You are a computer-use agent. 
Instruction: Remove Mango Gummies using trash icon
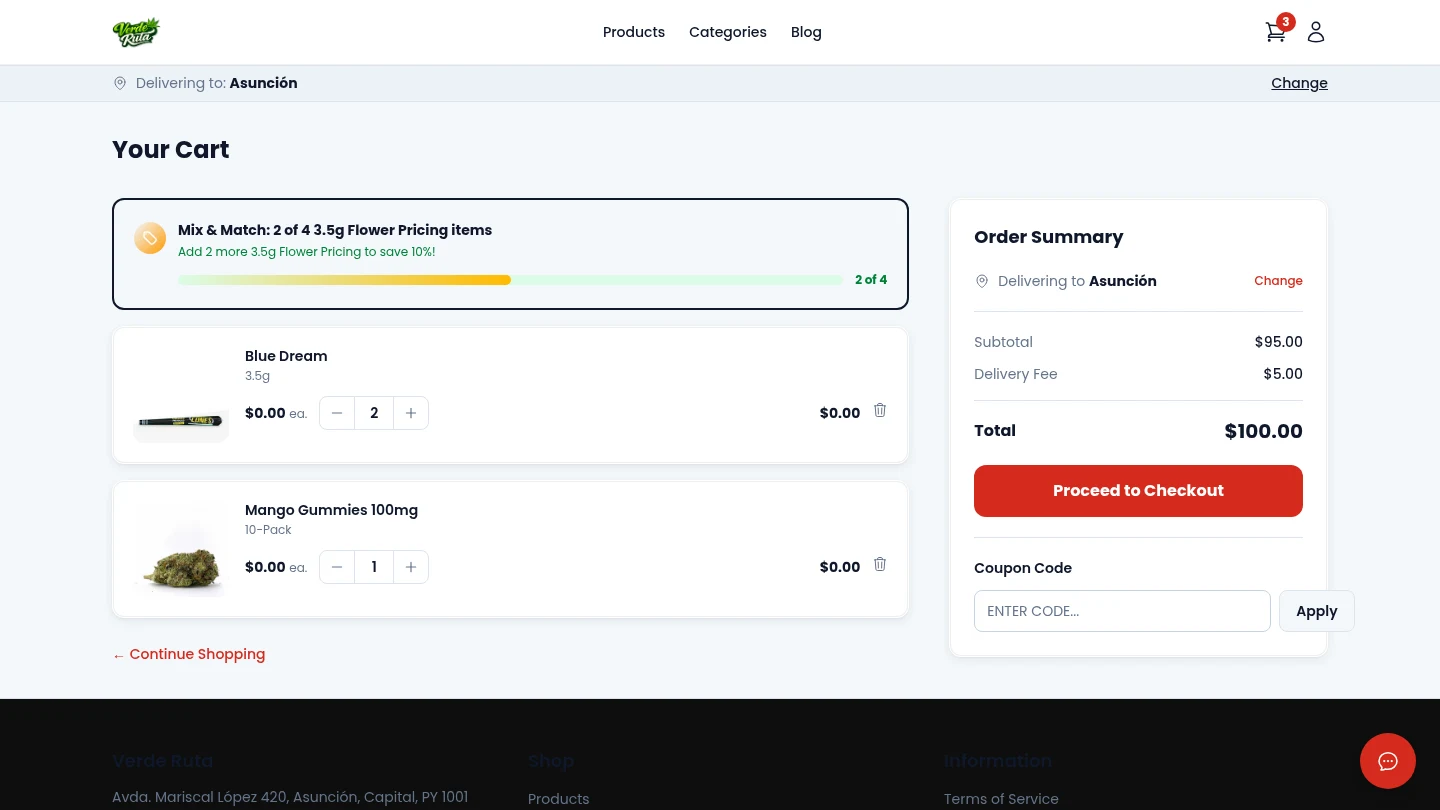click(880, 565)
